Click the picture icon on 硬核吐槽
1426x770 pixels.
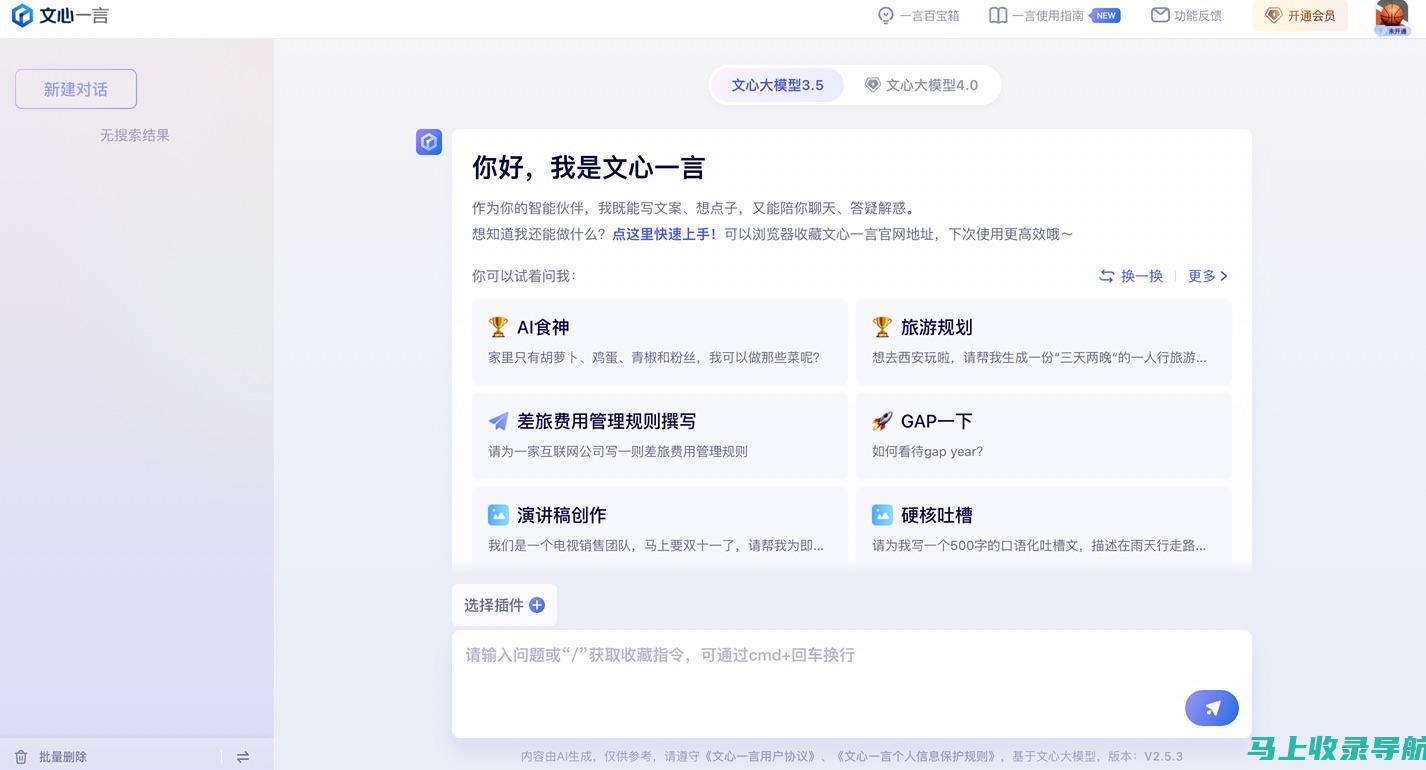[882, 515]
